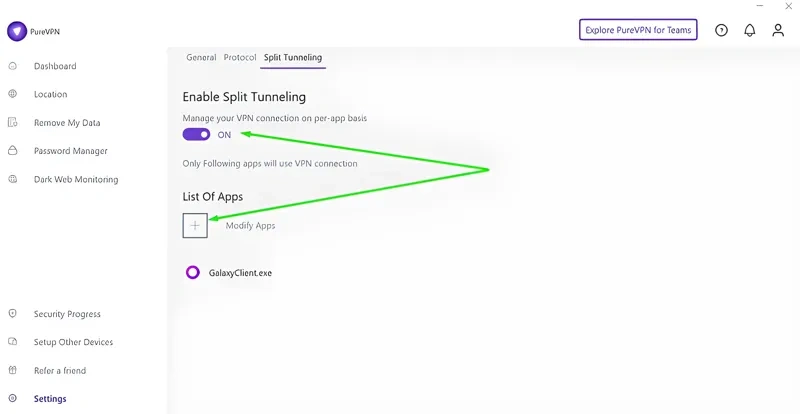Image resolution: width=800 pixels, height=414 pixels.
Task: Open Remove My Data from sidebar
Action: (67, 123)
